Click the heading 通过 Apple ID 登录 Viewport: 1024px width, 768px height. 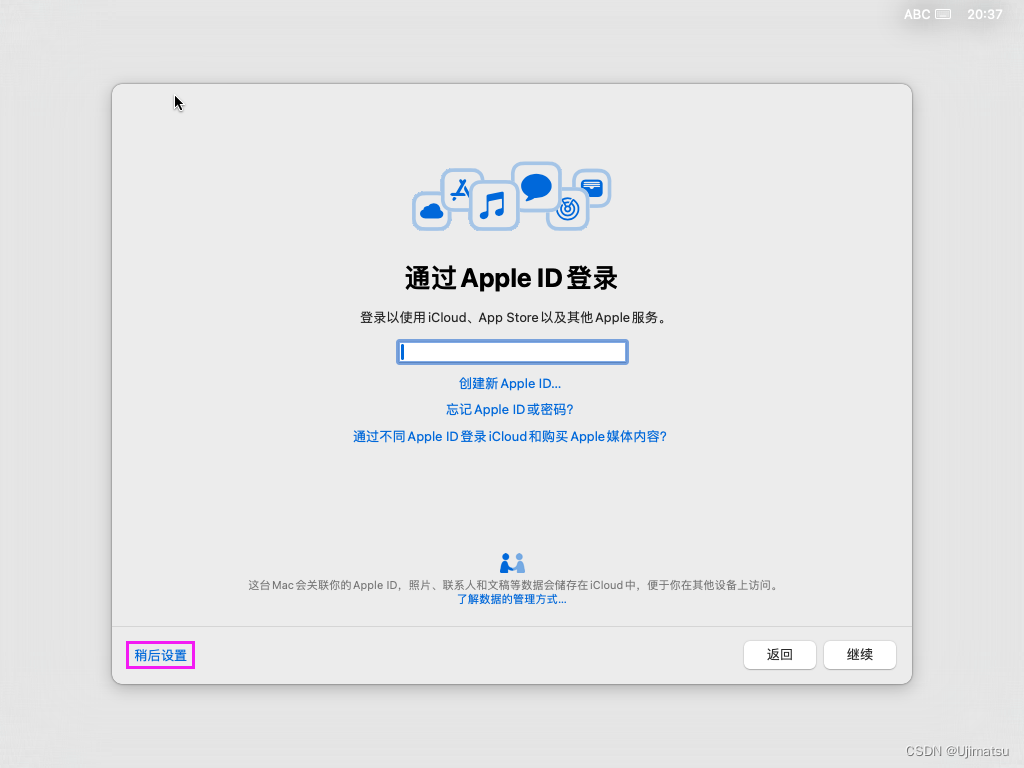coord(511,278)
